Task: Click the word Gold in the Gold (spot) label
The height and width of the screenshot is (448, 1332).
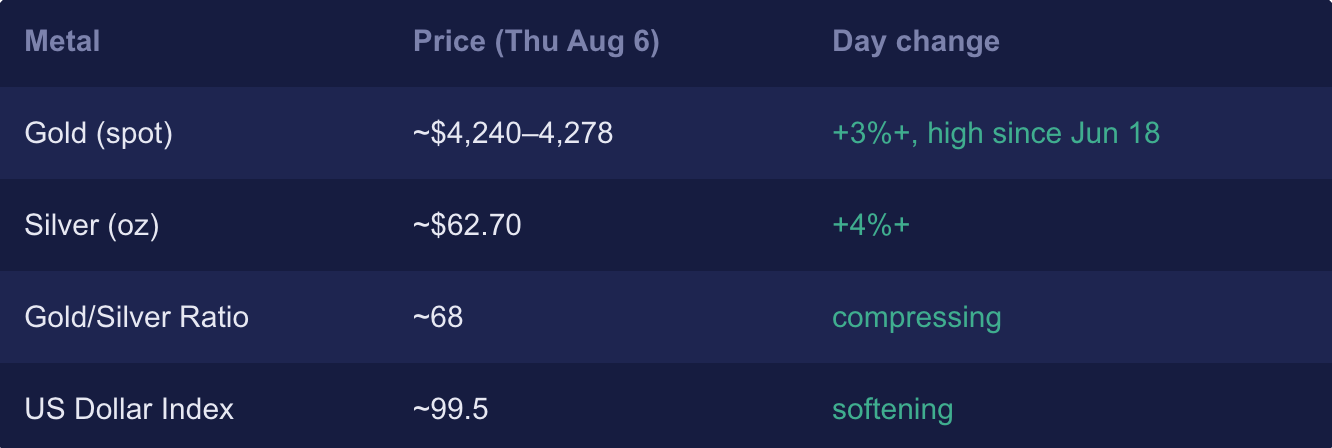Action: 56,133
